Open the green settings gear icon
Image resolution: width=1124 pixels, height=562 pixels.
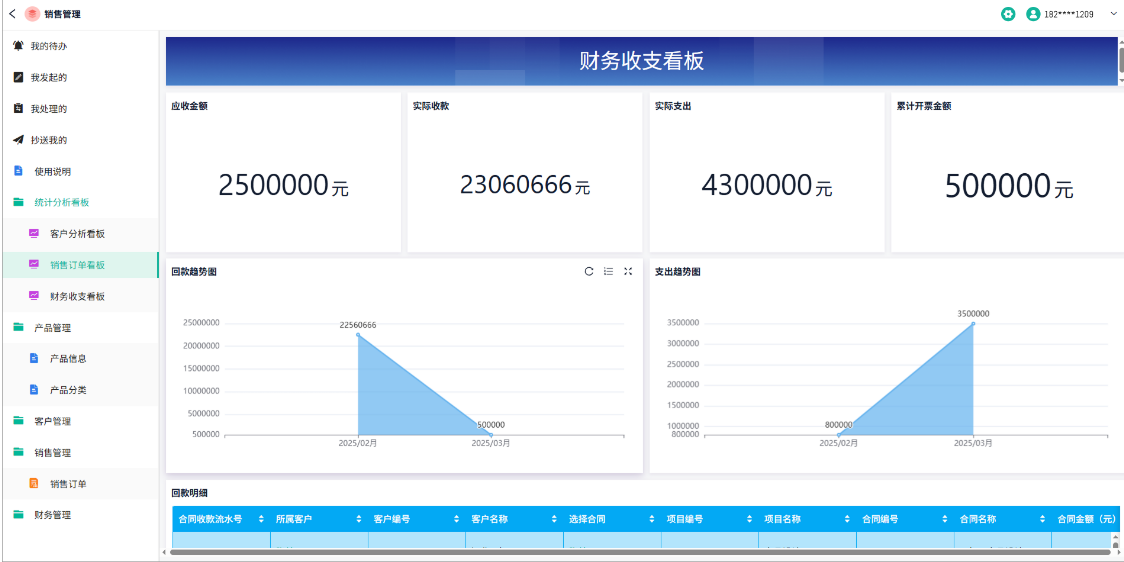1008,14
